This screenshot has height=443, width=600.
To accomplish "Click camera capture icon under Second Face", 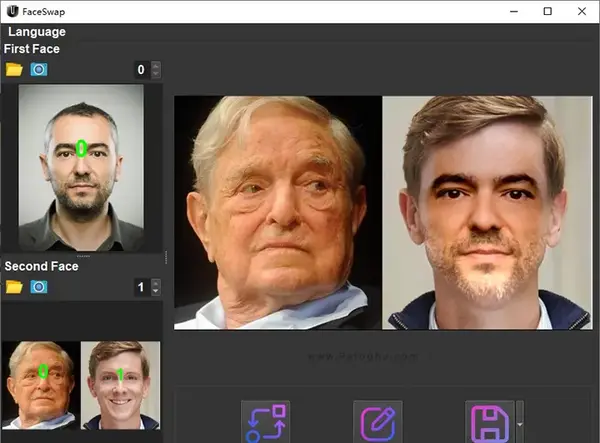I will [x=39, y=287].
